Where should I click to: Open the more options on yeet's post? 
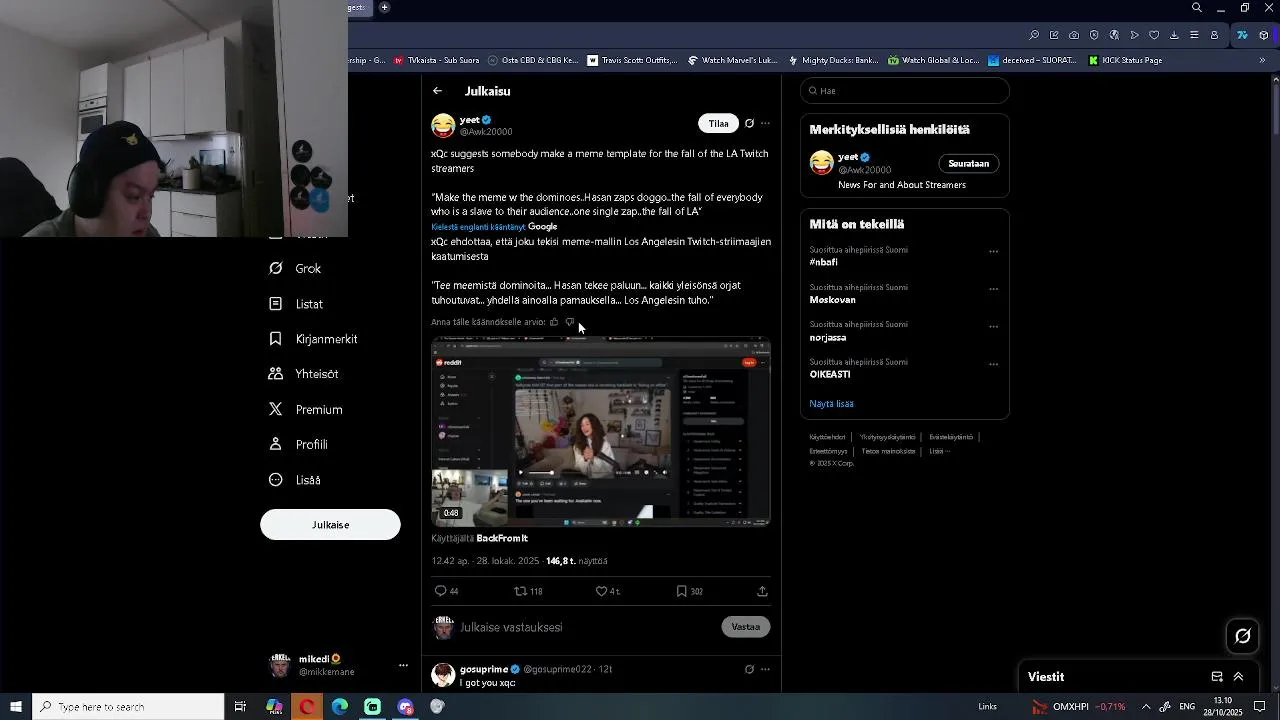tap(765, 124)
